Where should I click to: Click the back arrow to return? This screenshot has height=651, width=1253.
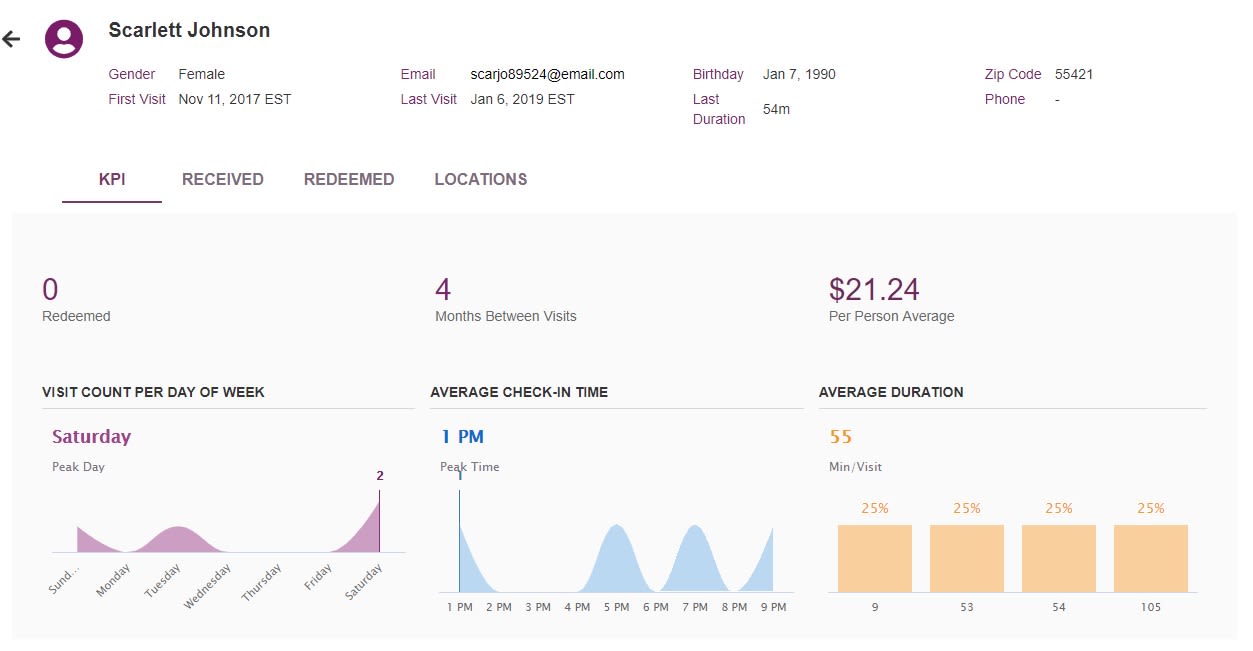[12, 38]
